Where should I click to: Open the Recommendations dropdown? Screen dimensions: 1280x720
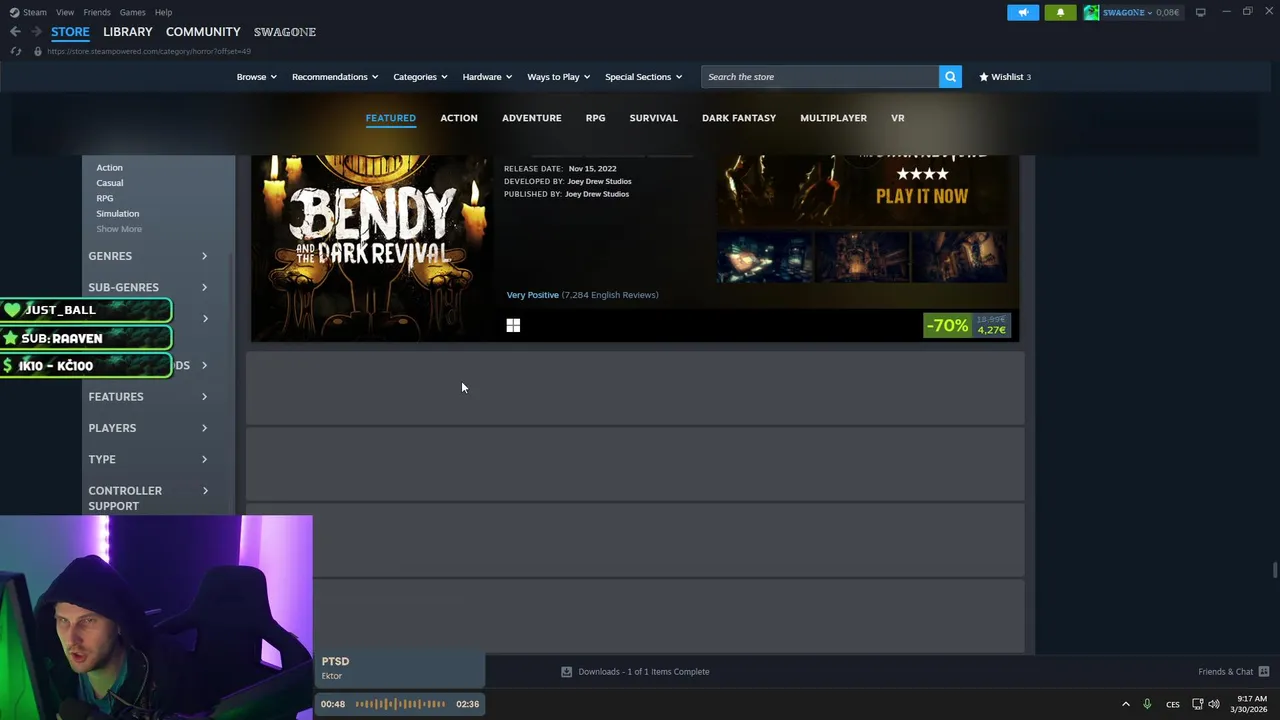point(335,77)
